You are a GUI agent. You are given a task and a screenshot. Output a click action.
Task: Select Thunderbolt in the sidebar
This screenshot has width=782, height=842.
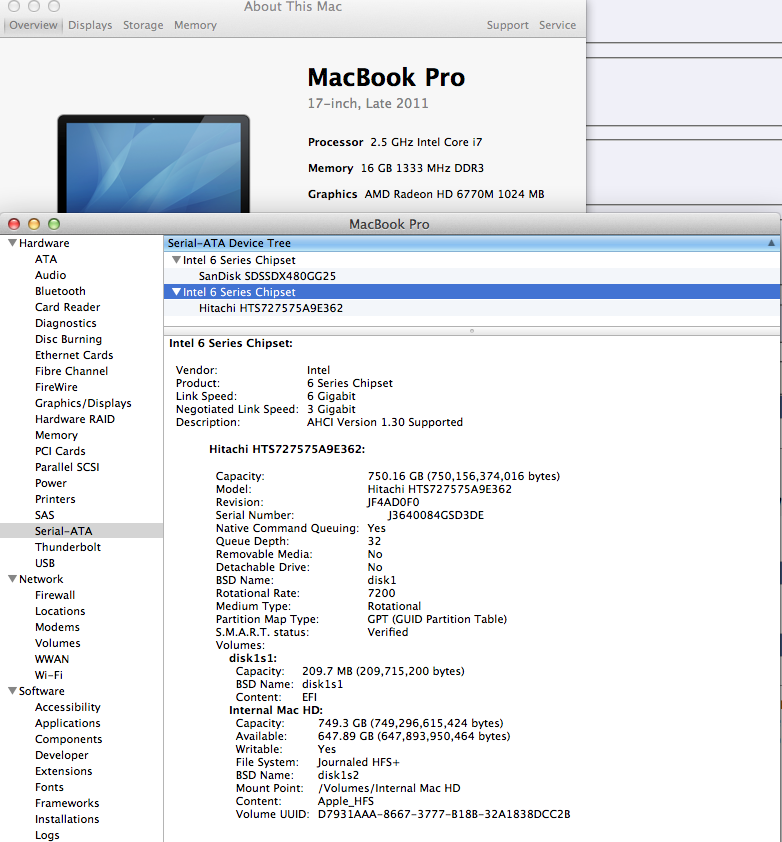coord(68,547)
